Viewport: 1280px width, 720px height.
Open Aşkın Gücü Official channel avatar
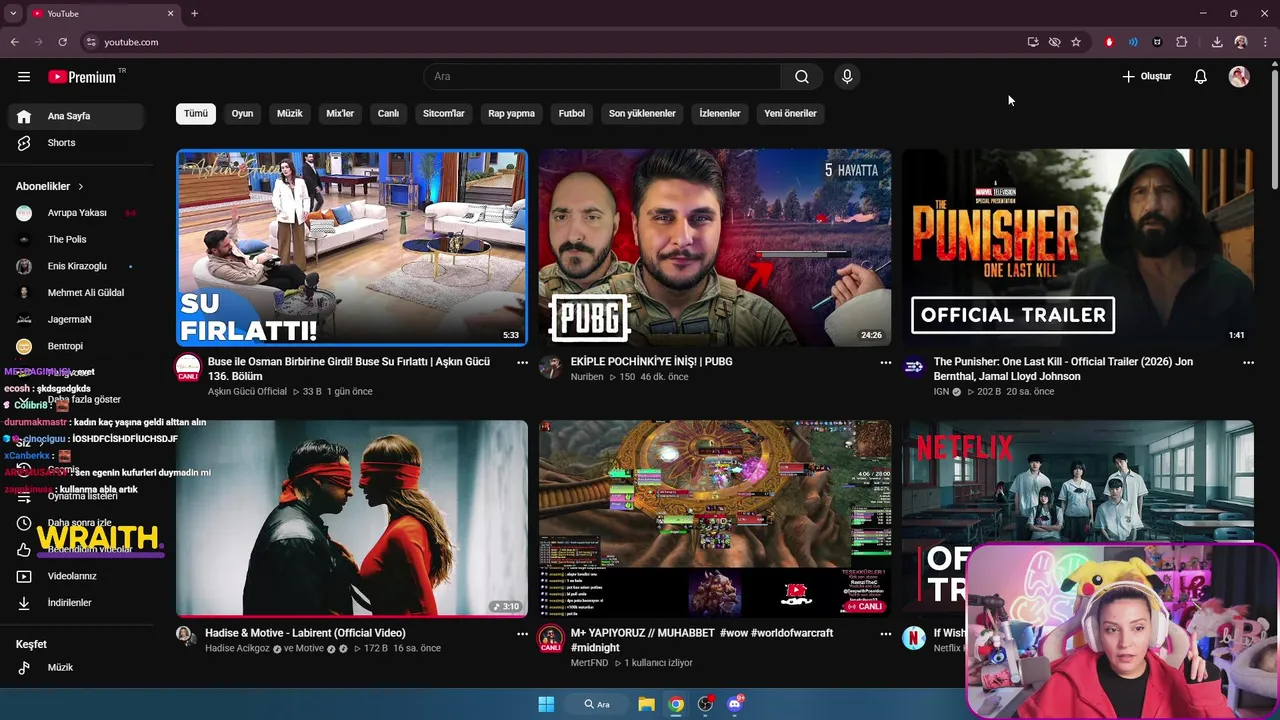click(187, 367)
